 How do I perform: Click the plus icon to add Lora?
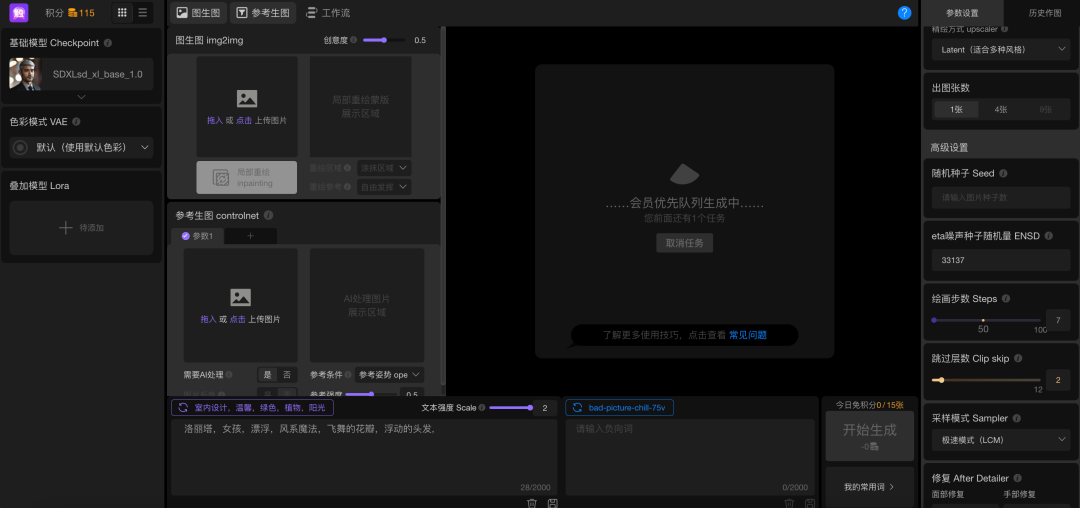(65, 227)
